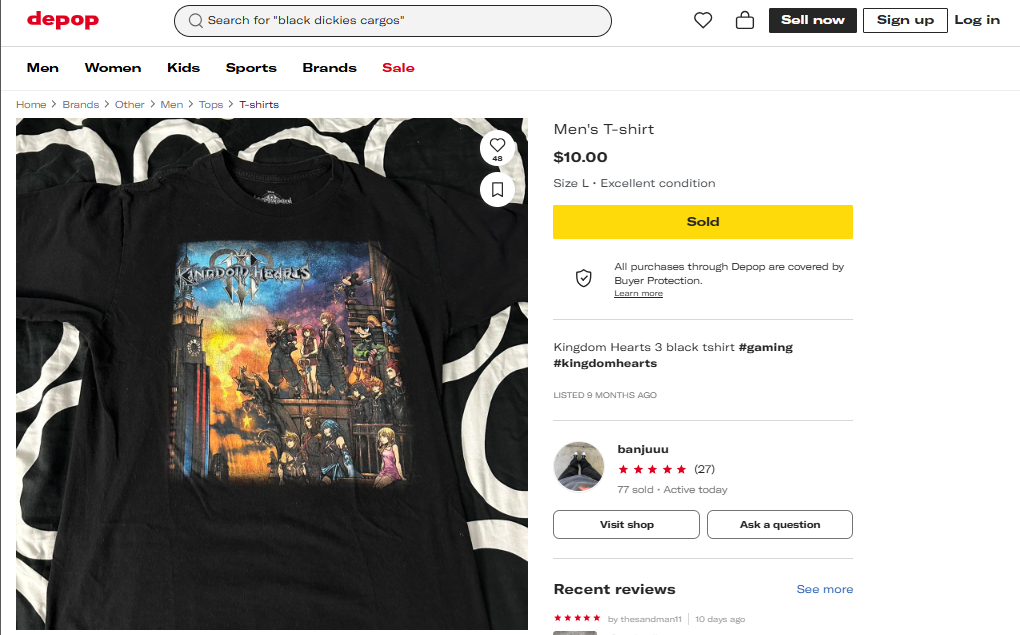Open banjuuu seller profile picture
Viewport: 1020px width, 635px height.
click(x=579, y=467)
